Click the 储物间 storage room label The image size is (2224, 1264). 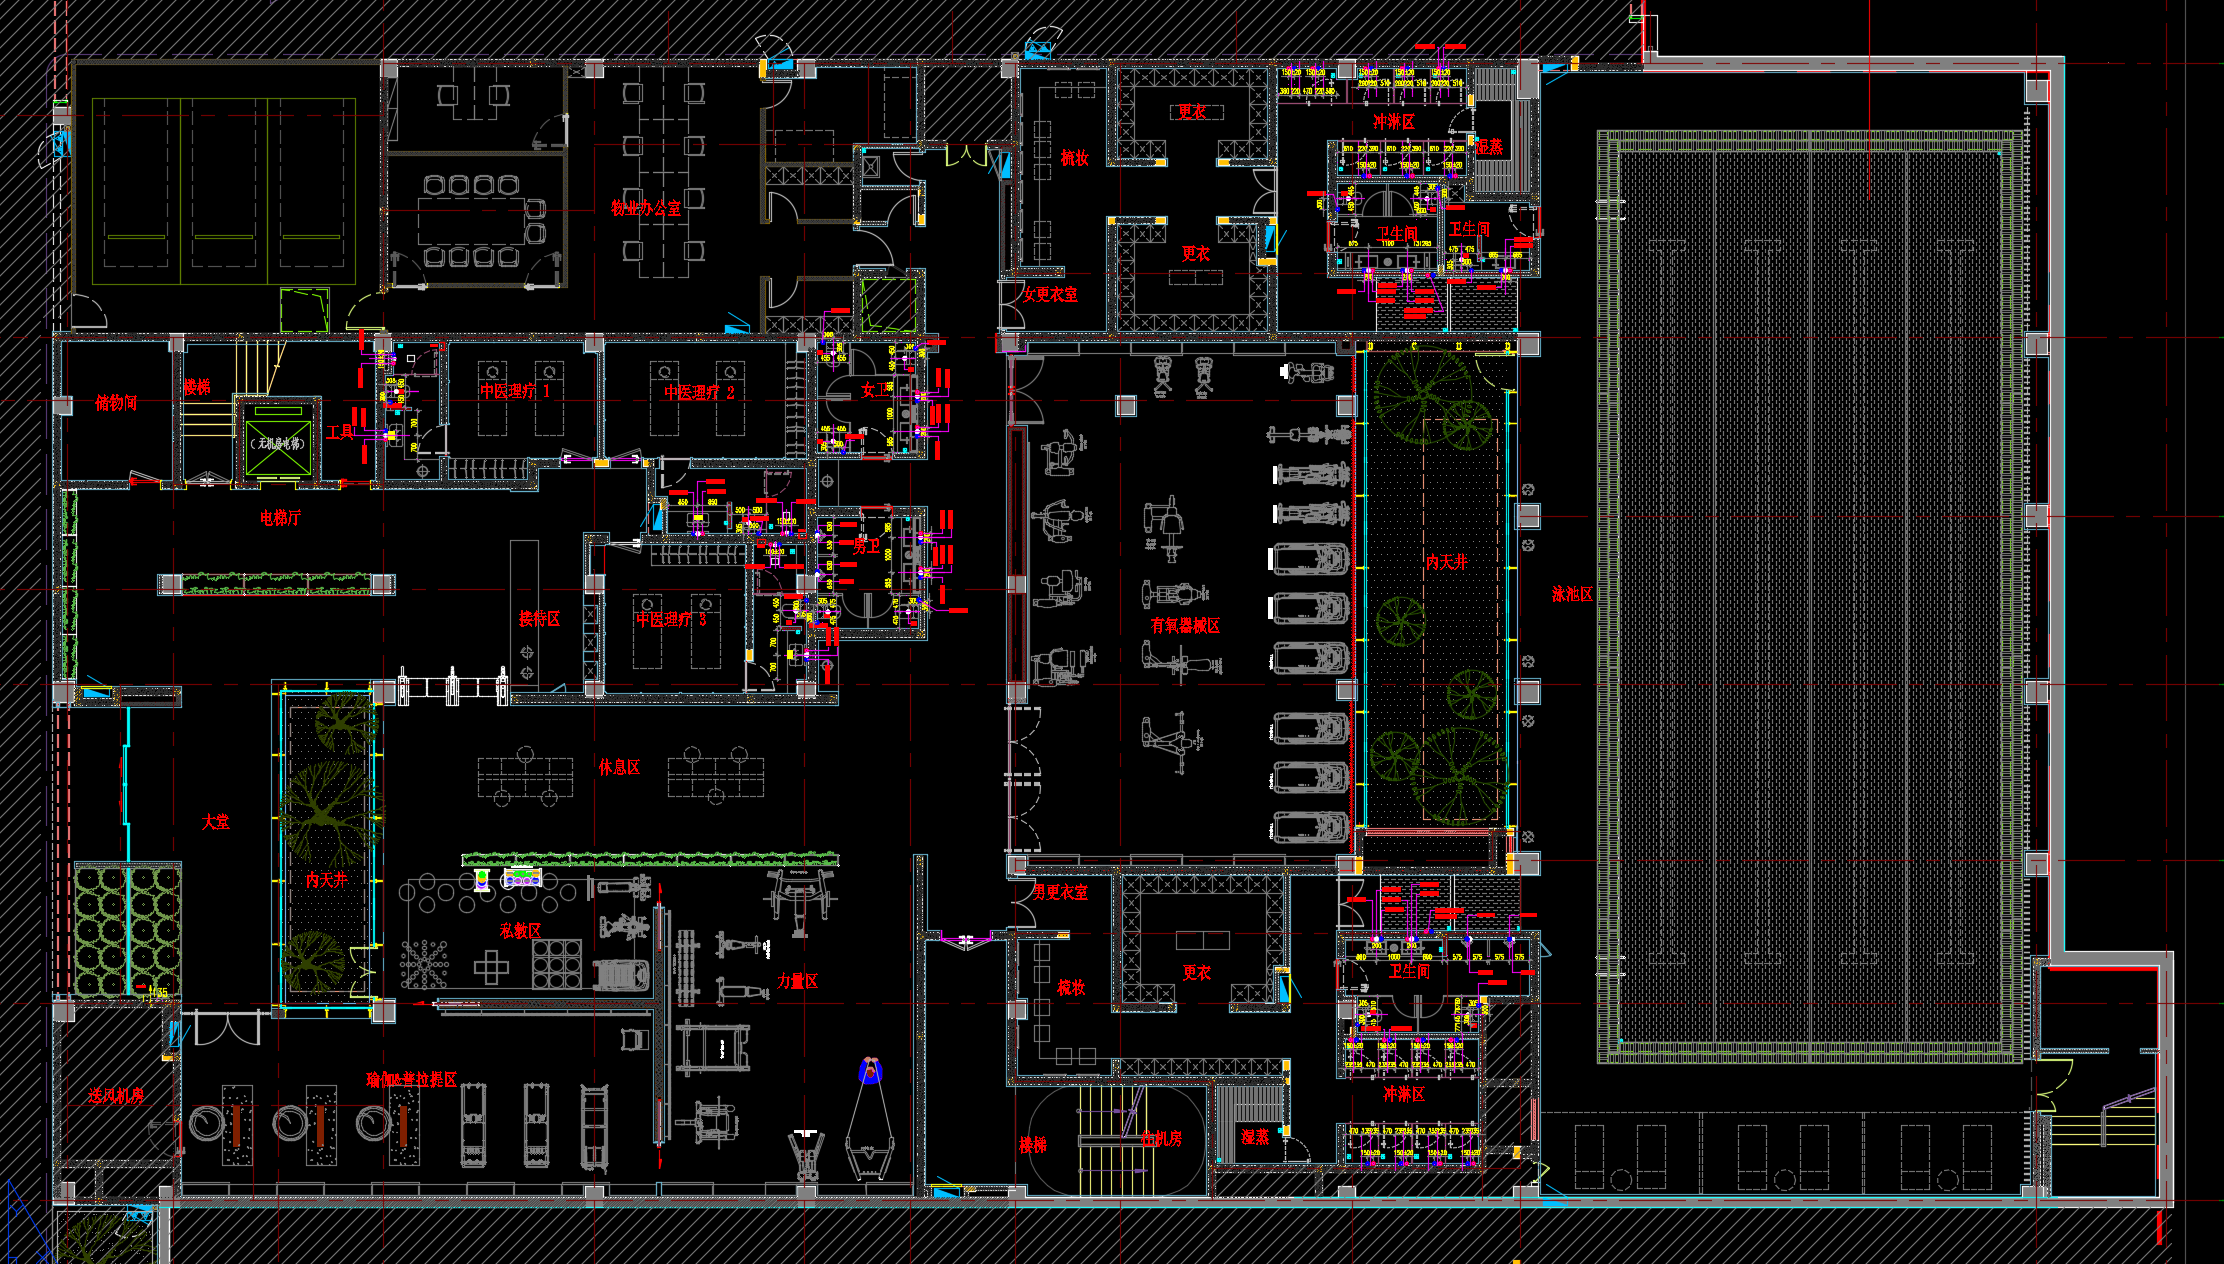116,403
